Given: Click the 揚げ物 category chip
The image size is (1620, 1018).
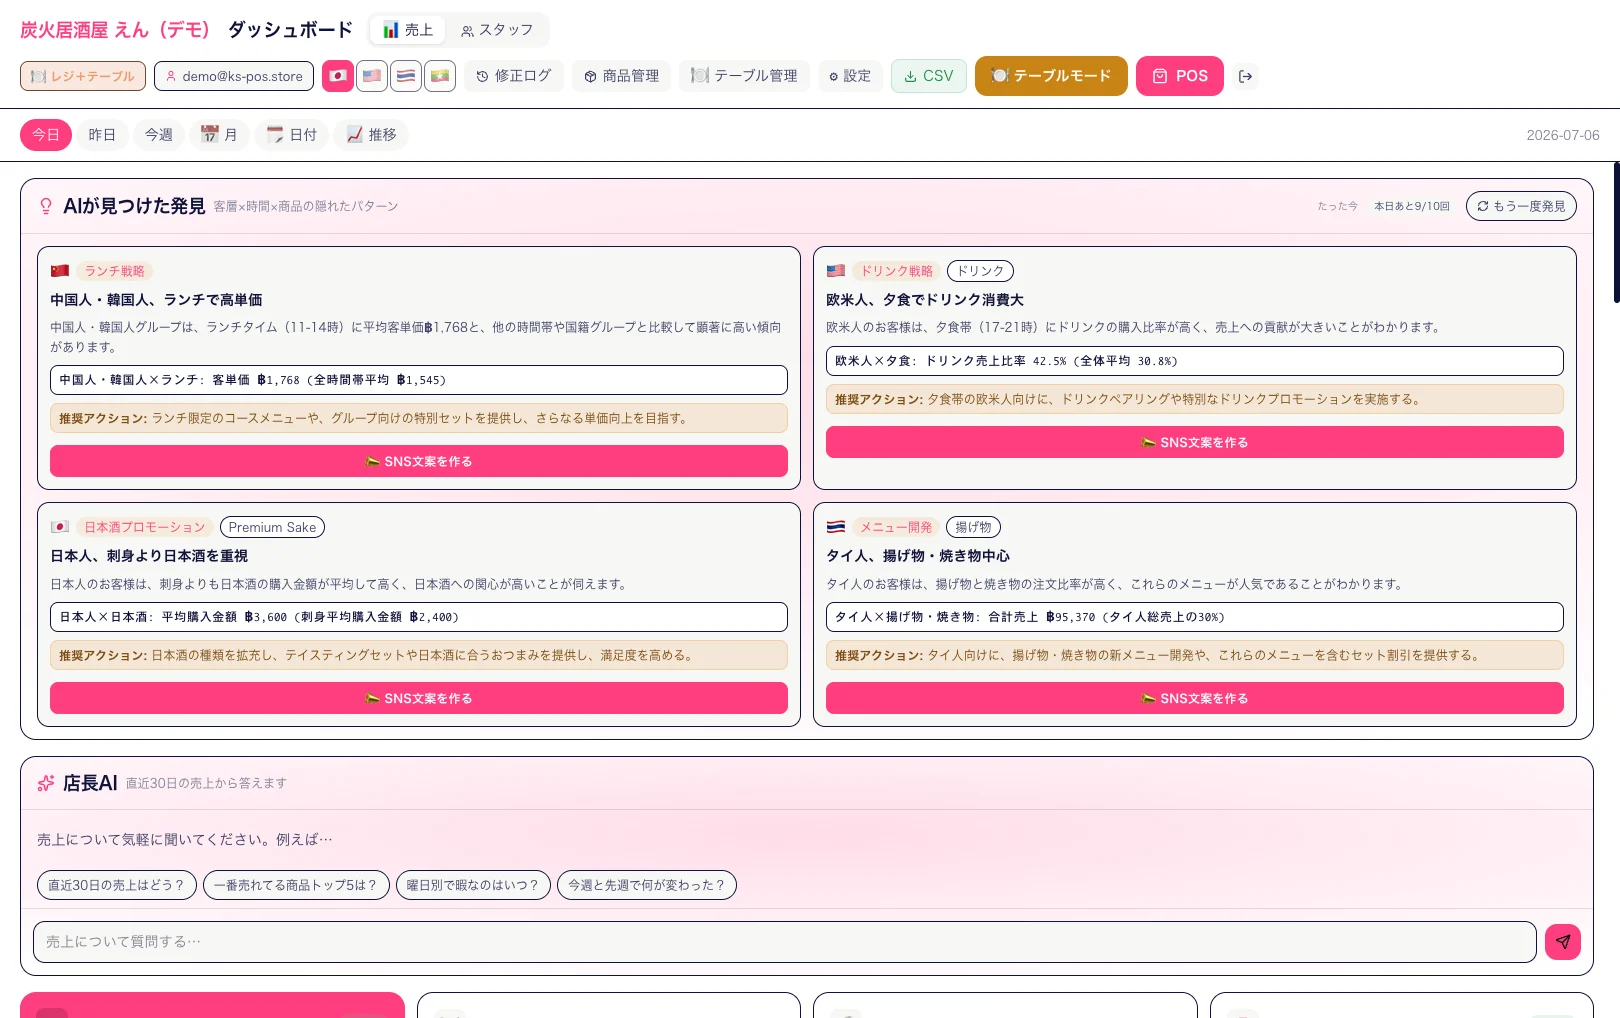Looking at the screenshot, I should pyautogui.click(x=973, y=527).
